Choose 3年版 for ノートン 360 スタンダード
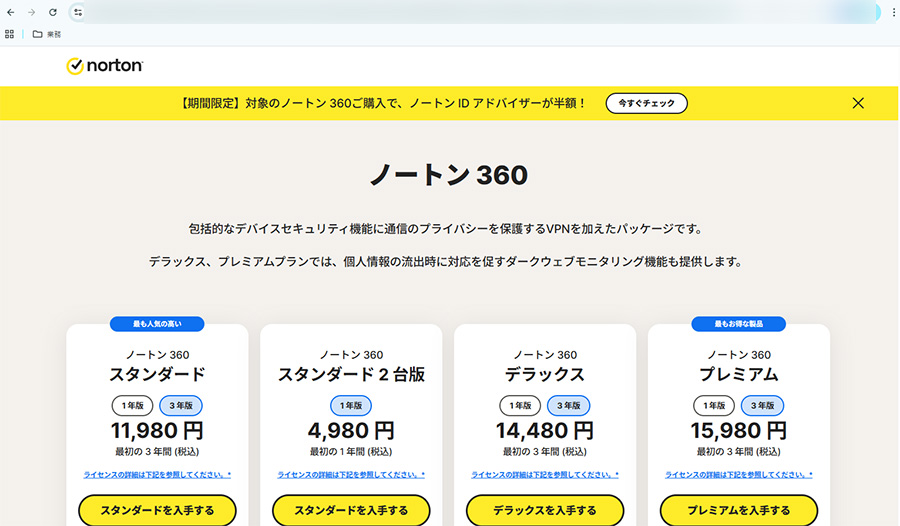The height and width of the screenshot is (526, 900). tap(181, 405)
